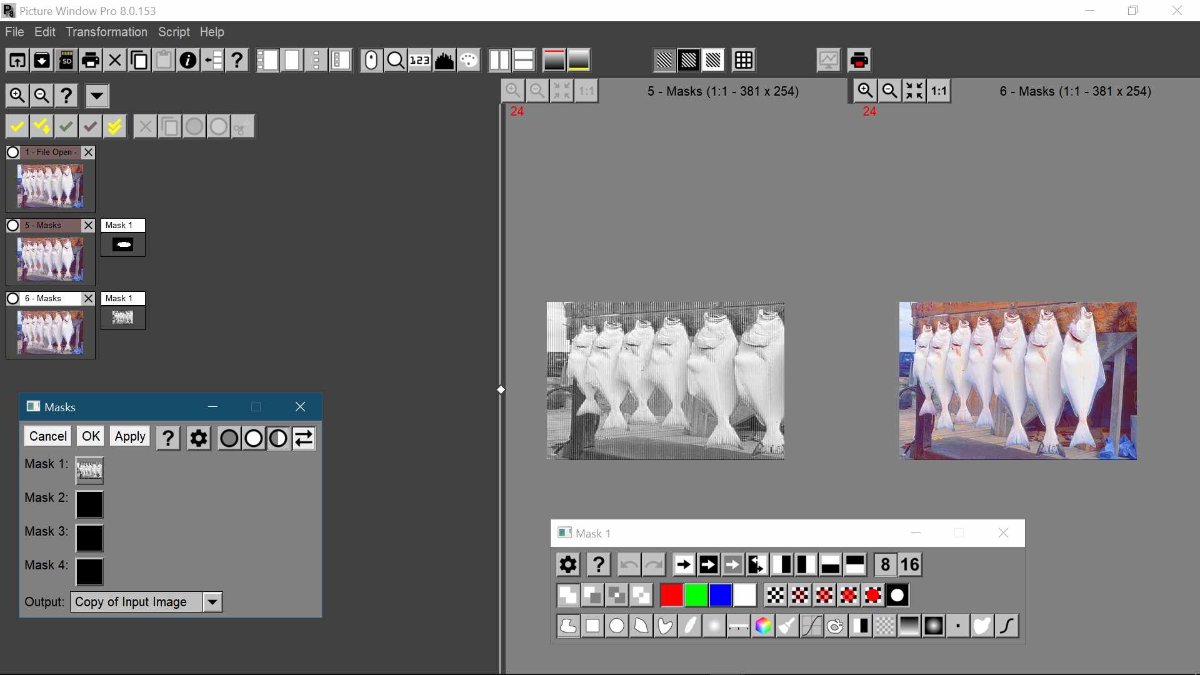Select the rectangle mask tool

tap(593, 626)
